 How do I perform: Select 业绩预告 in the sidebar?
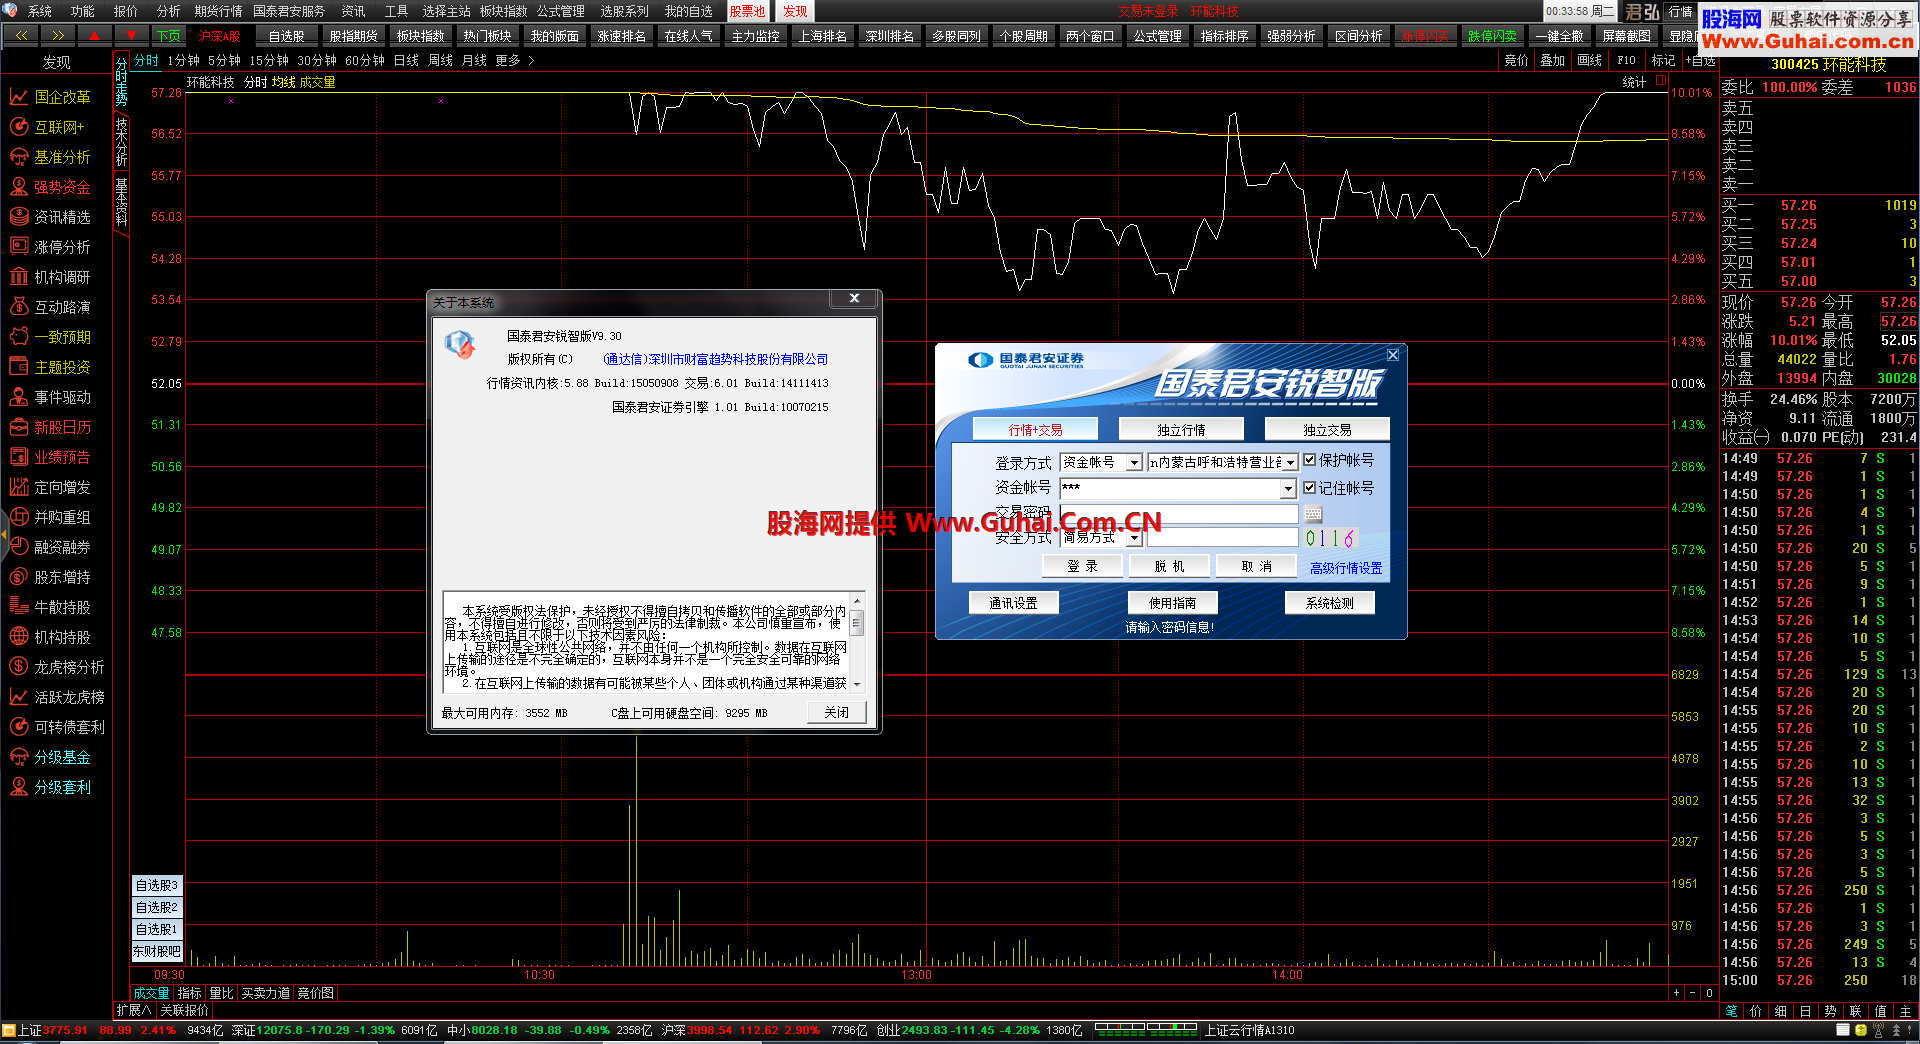coord(50,457)
